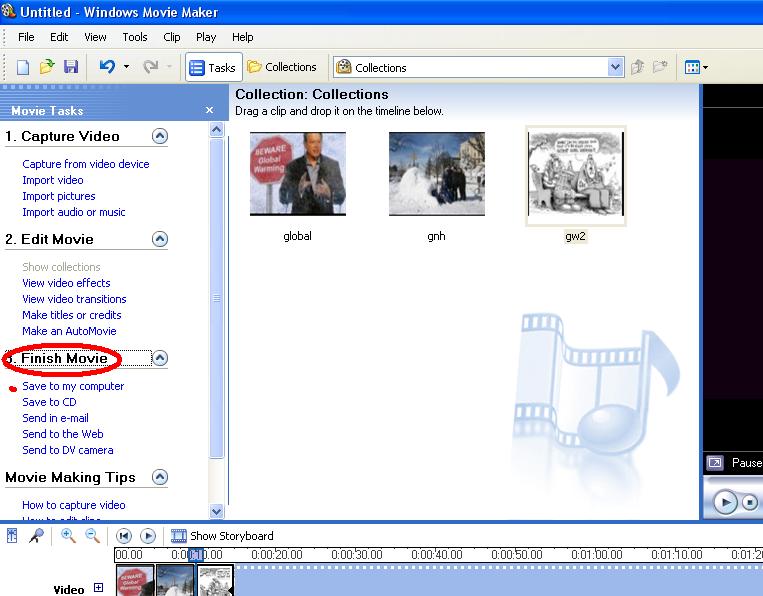
Task: Click the Up One Level icon
Action: tap(637, 67)
